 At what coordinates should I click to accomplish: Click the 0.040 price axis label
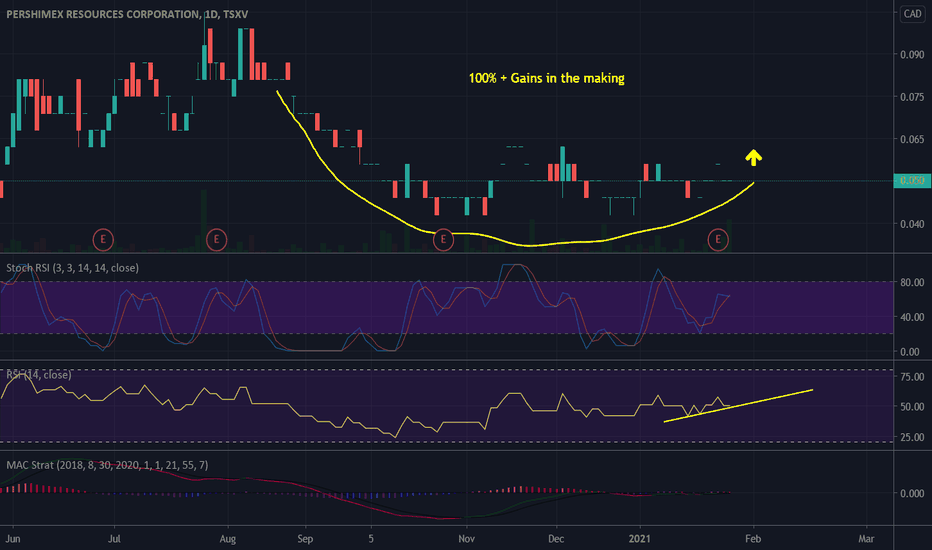pos(912,224)
